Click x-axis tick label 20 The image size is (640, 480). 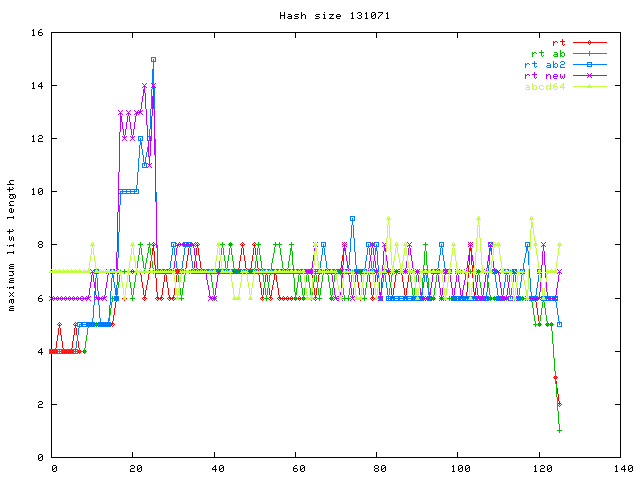click(136, 469)
